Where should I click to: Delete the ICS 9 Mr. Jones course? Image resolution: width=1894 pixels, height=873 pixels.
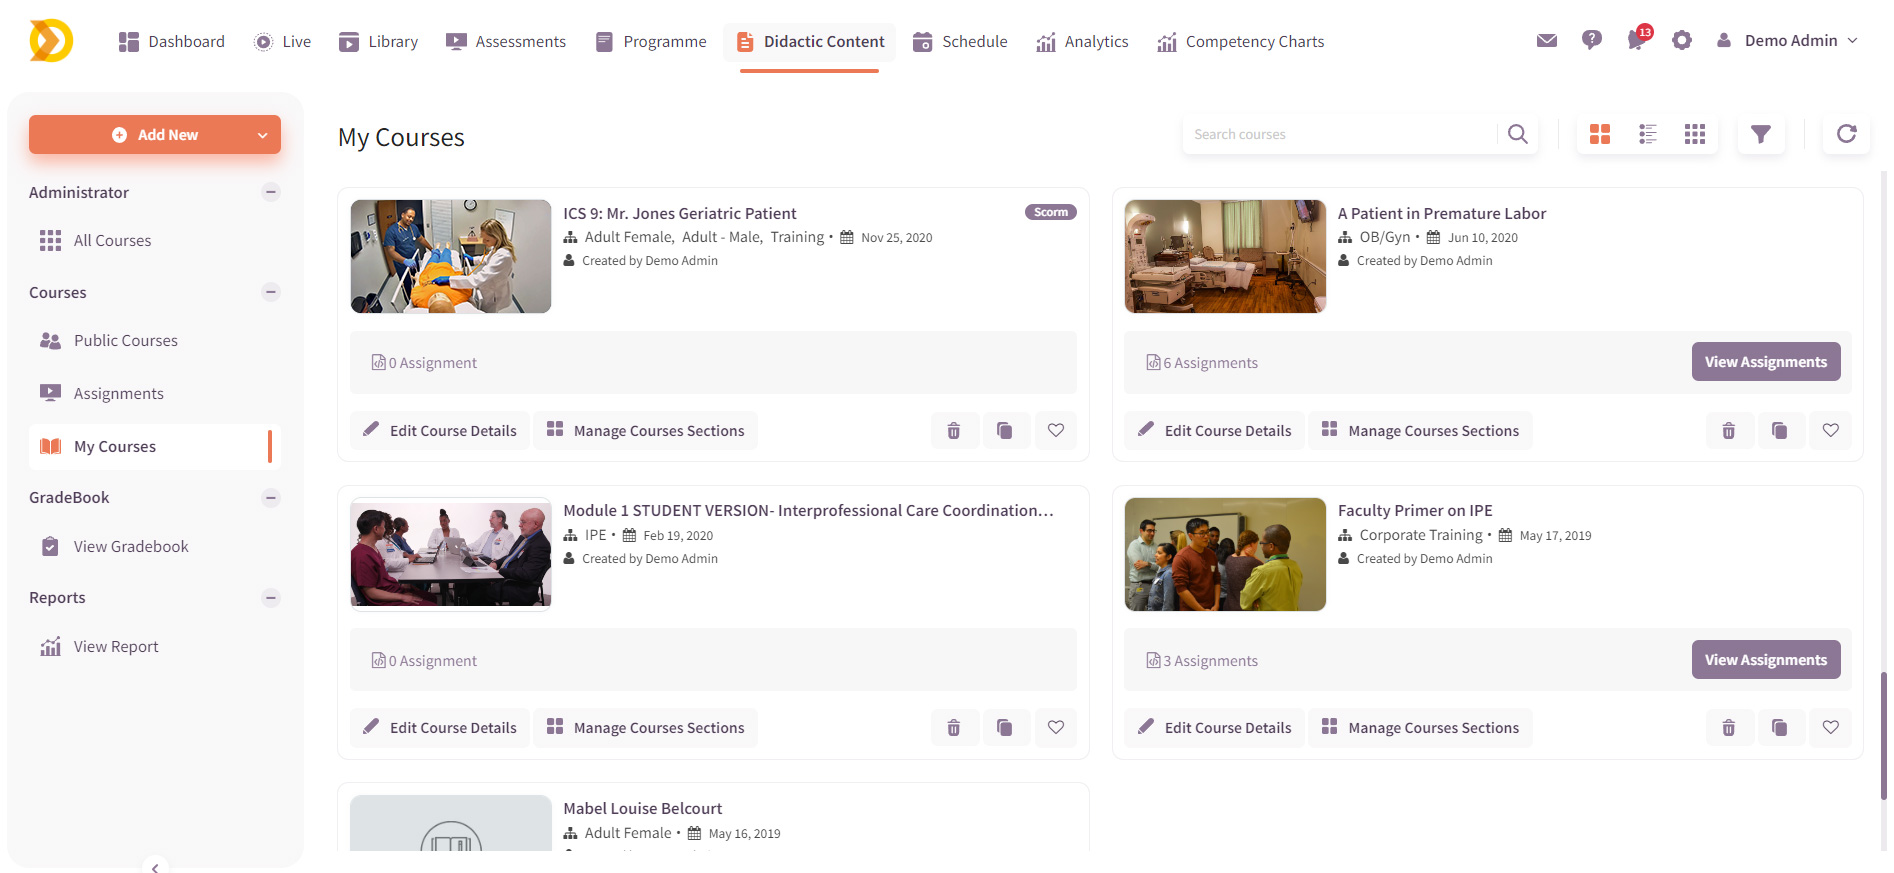[953, 431]
